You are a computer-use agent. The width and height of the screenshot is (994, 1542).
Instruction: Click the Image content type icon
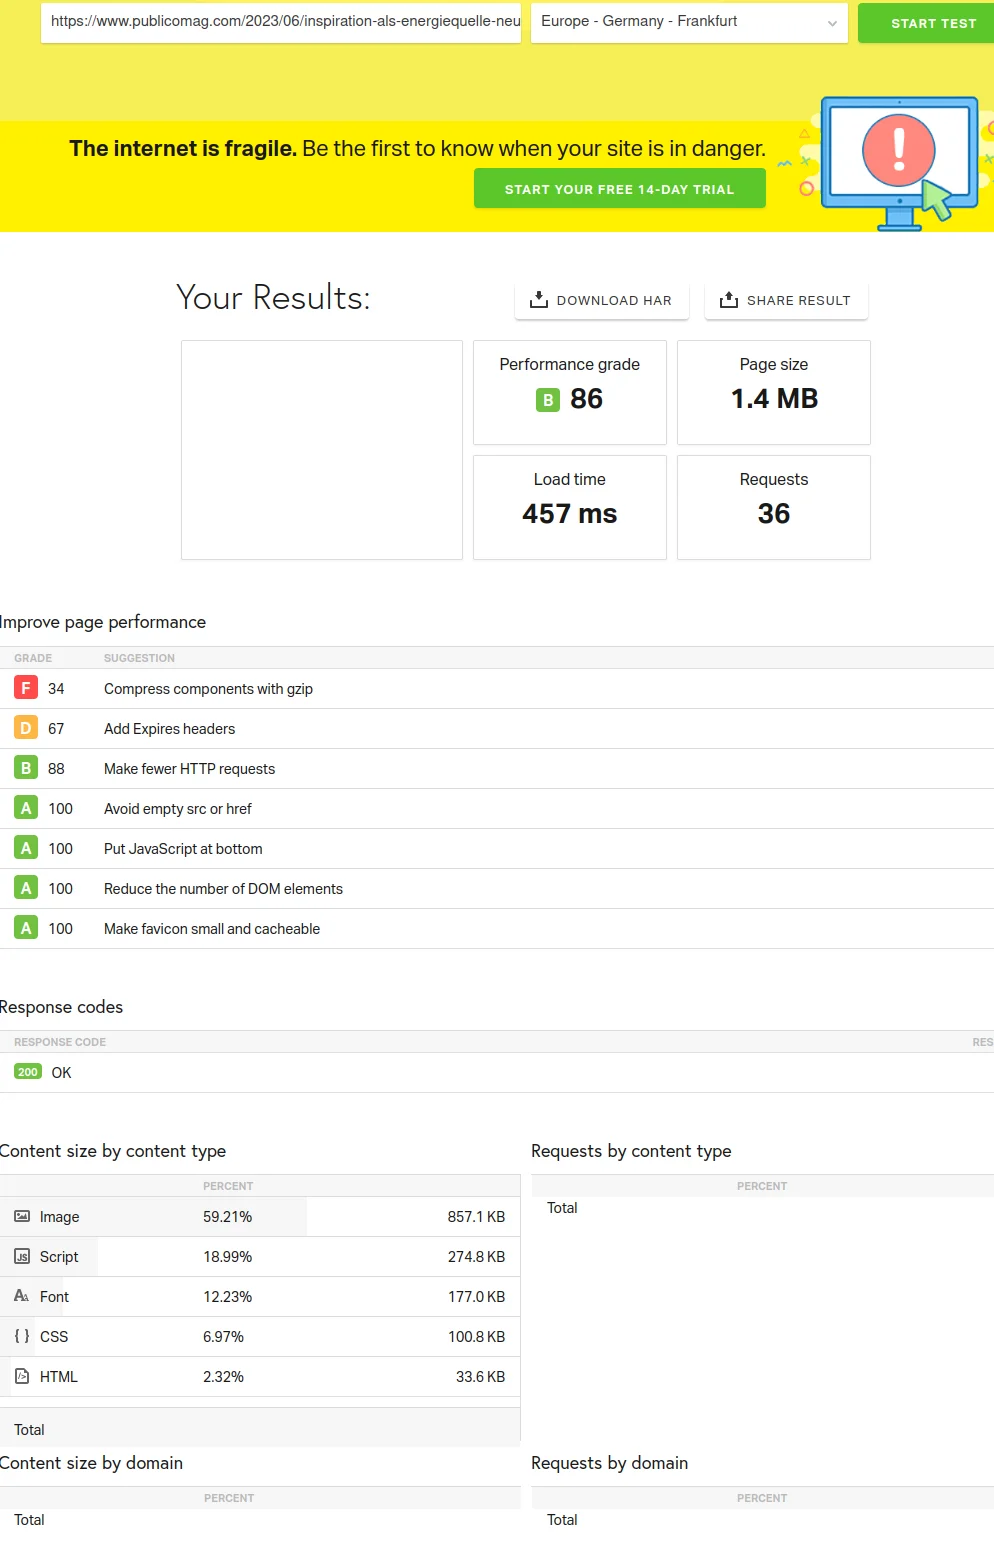pyautogui.click(x=22, y=1216)
